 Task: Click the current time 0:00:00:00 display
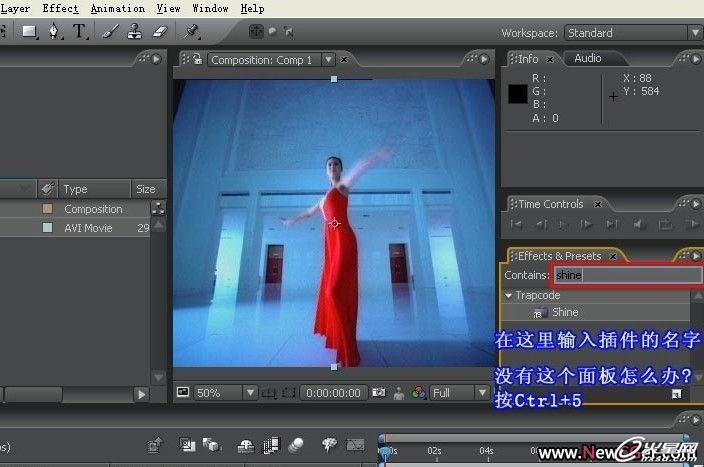333,393
